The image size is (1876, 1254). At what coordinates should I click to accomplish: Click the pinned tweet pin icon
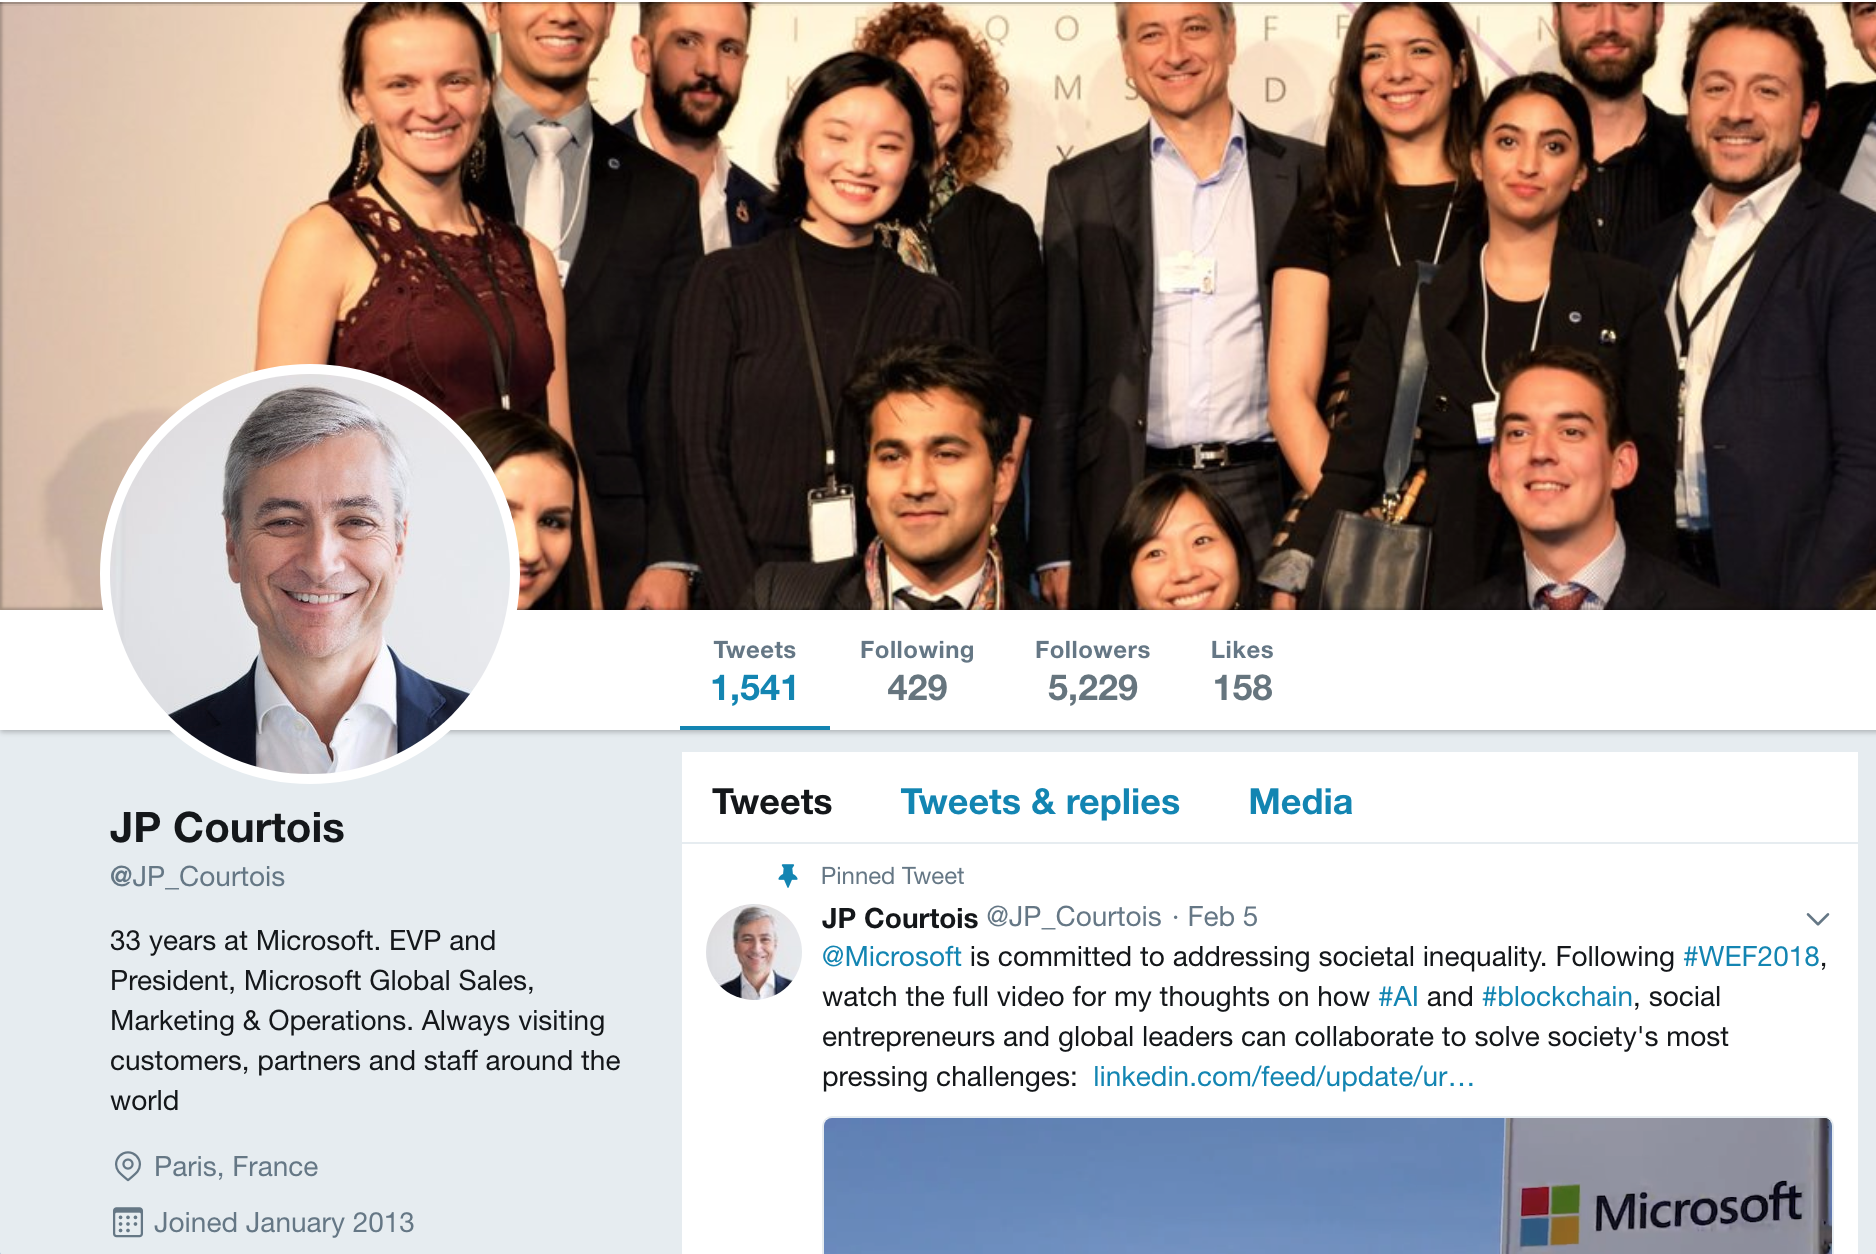(788, 876)
